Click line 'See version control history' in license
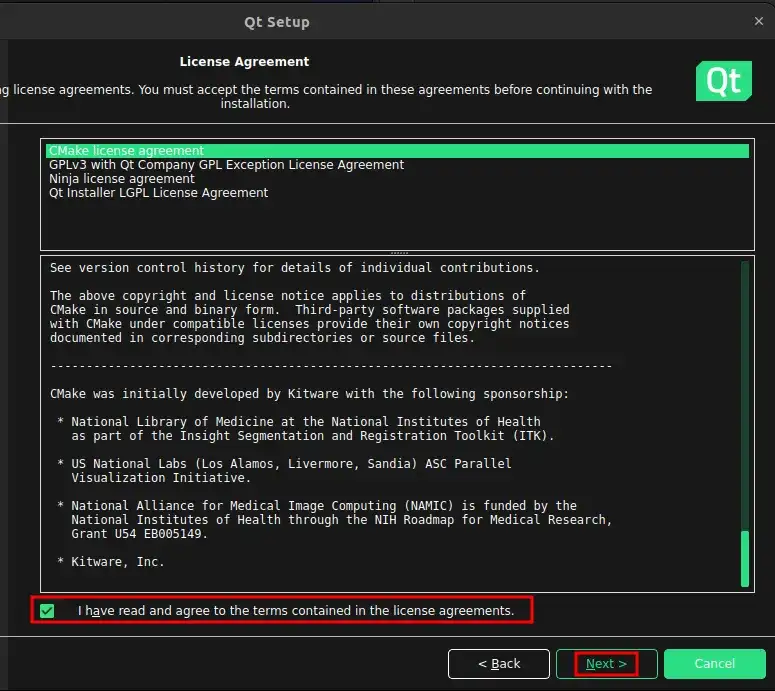Screen dimensions: 775x691 [x=295, y=268]
